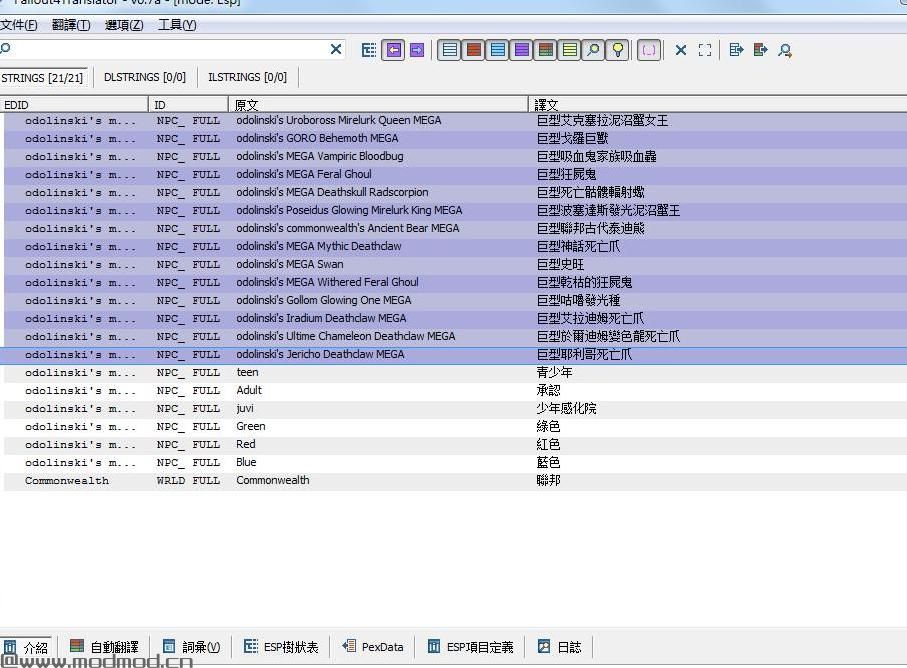Sort by the 原文 column header
Viewport: 907px width, 668px height.
tap(378, 105)
